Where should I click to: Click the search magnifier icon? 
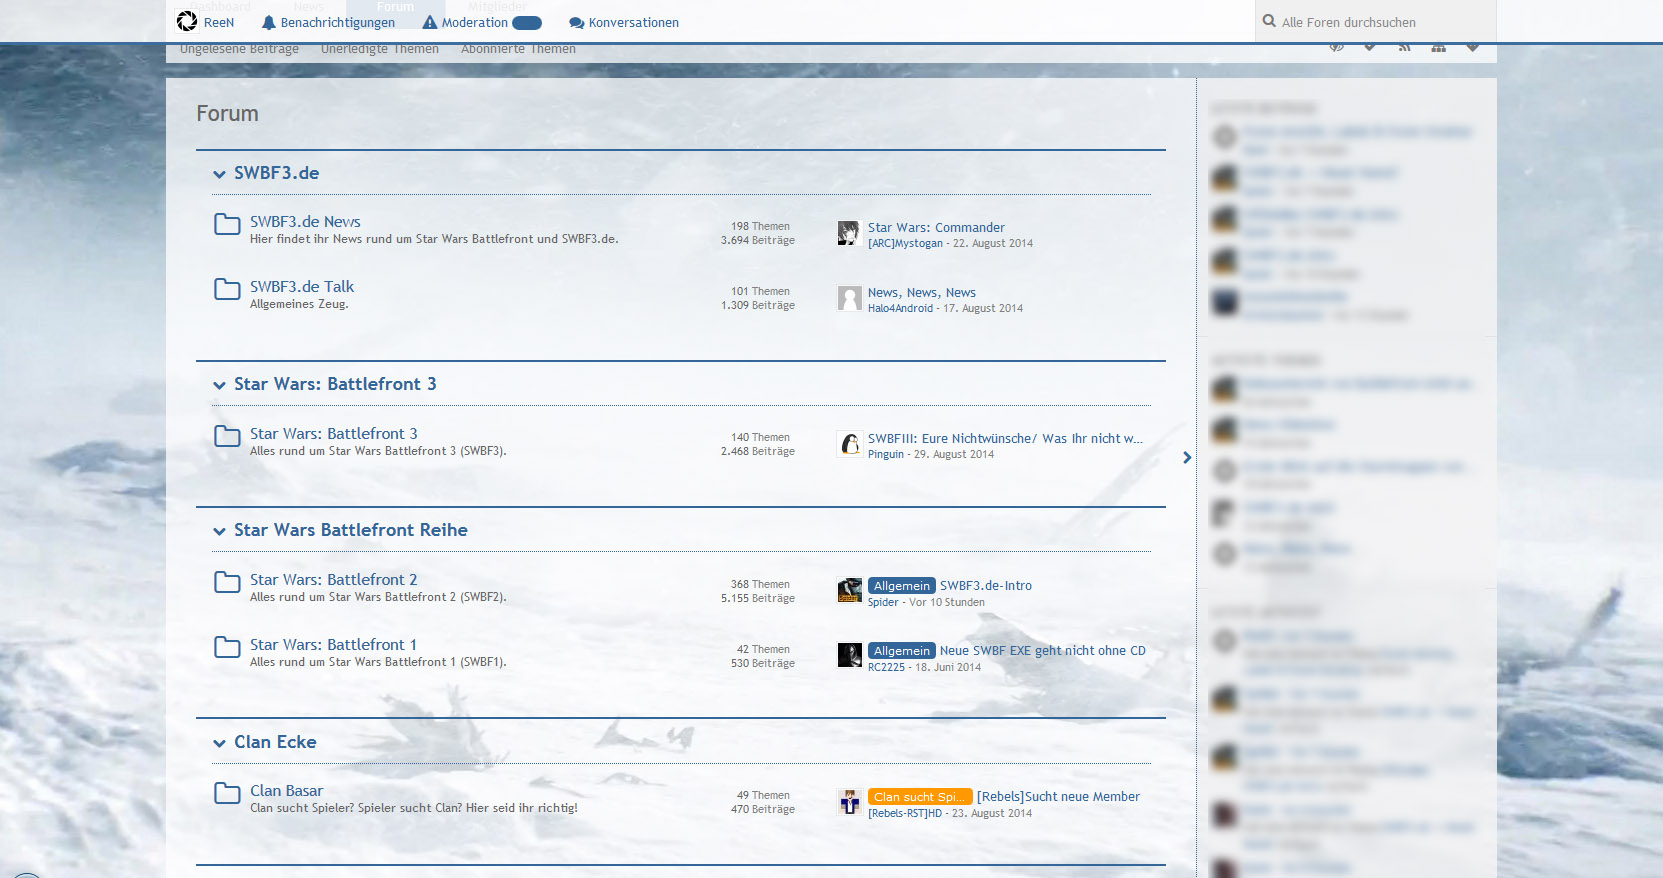tap(1269, 21)
